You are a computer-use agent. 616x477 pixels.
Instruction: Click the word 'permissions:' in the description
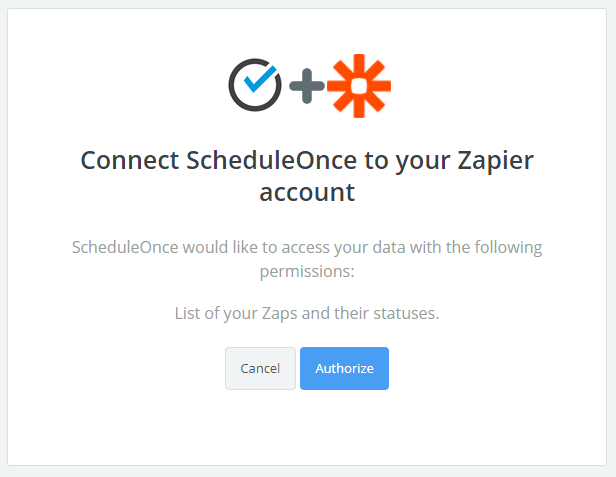(307, 271)
